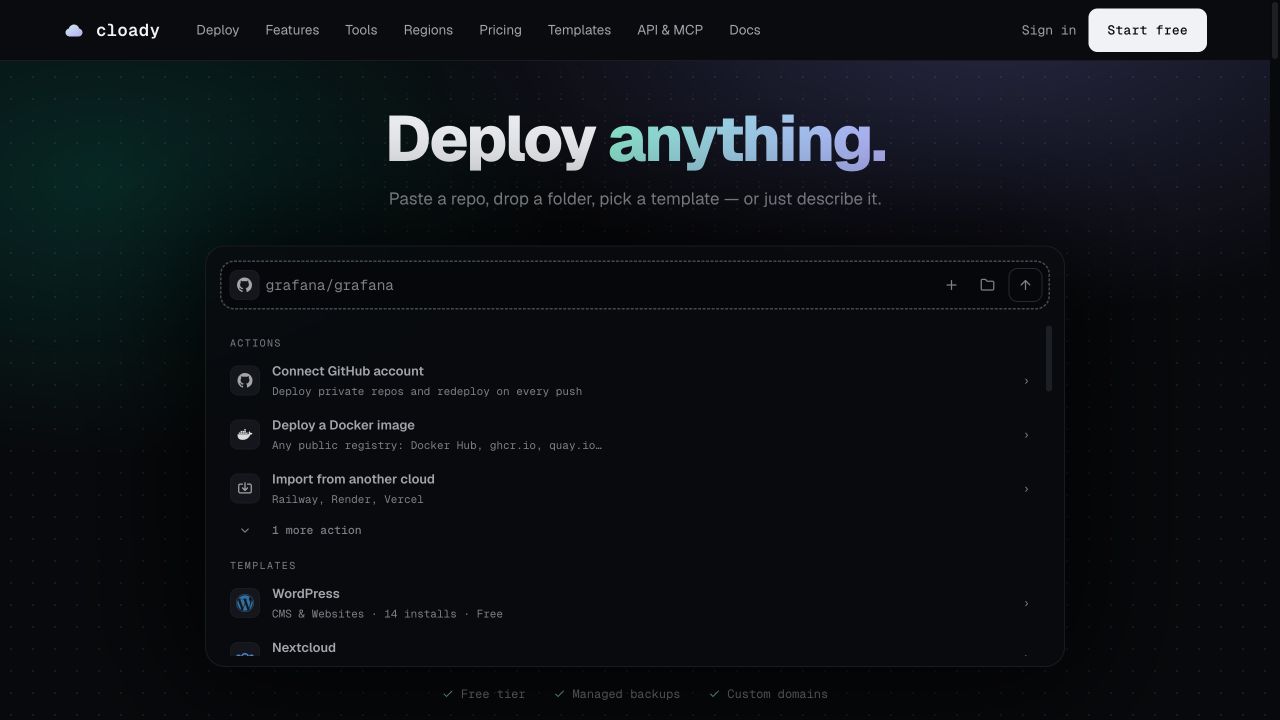Click the suggestions list scrollbar
1280x720 pixels.
[1049, 358]
